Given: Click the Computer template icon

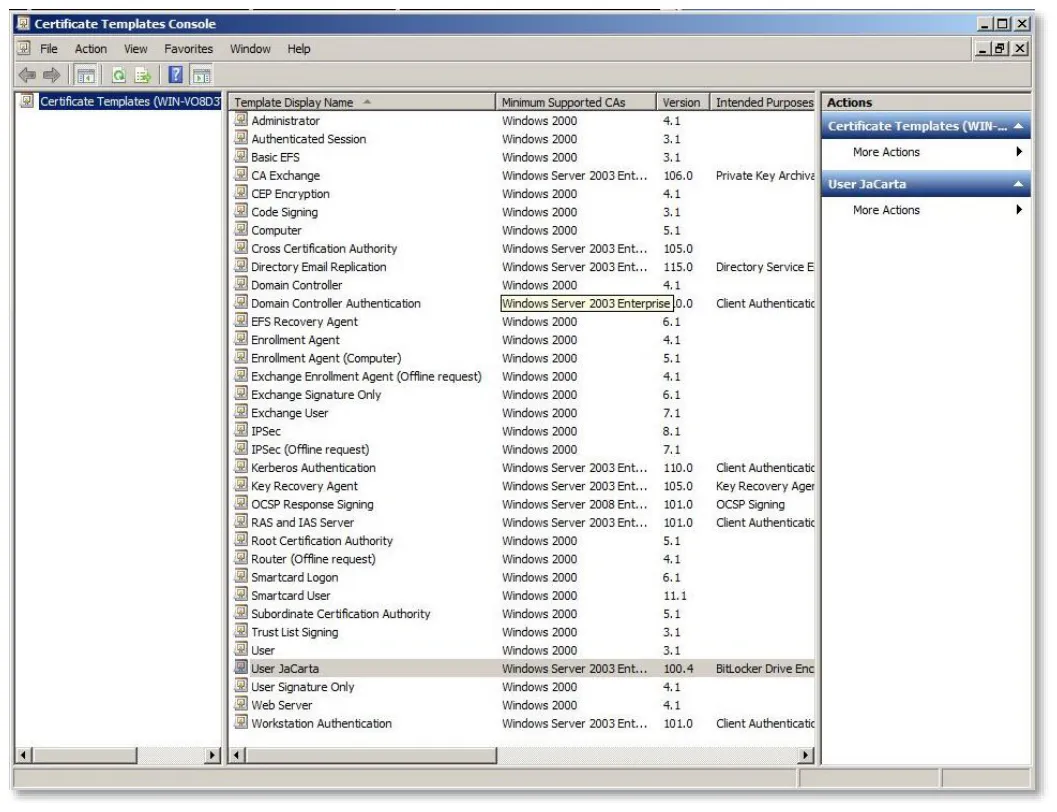Looking at the screenshot, I should (x=241, y=228).
